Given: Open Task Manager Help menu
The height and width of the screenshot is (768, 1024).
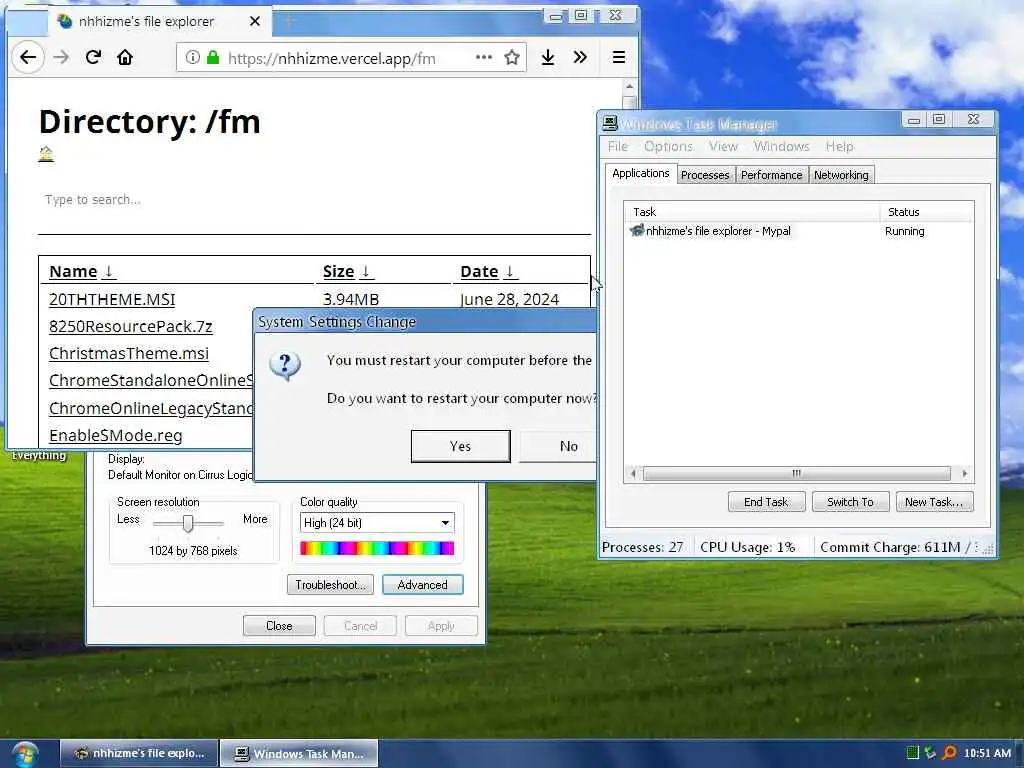Looking at the screenshot, I should 839,146.
